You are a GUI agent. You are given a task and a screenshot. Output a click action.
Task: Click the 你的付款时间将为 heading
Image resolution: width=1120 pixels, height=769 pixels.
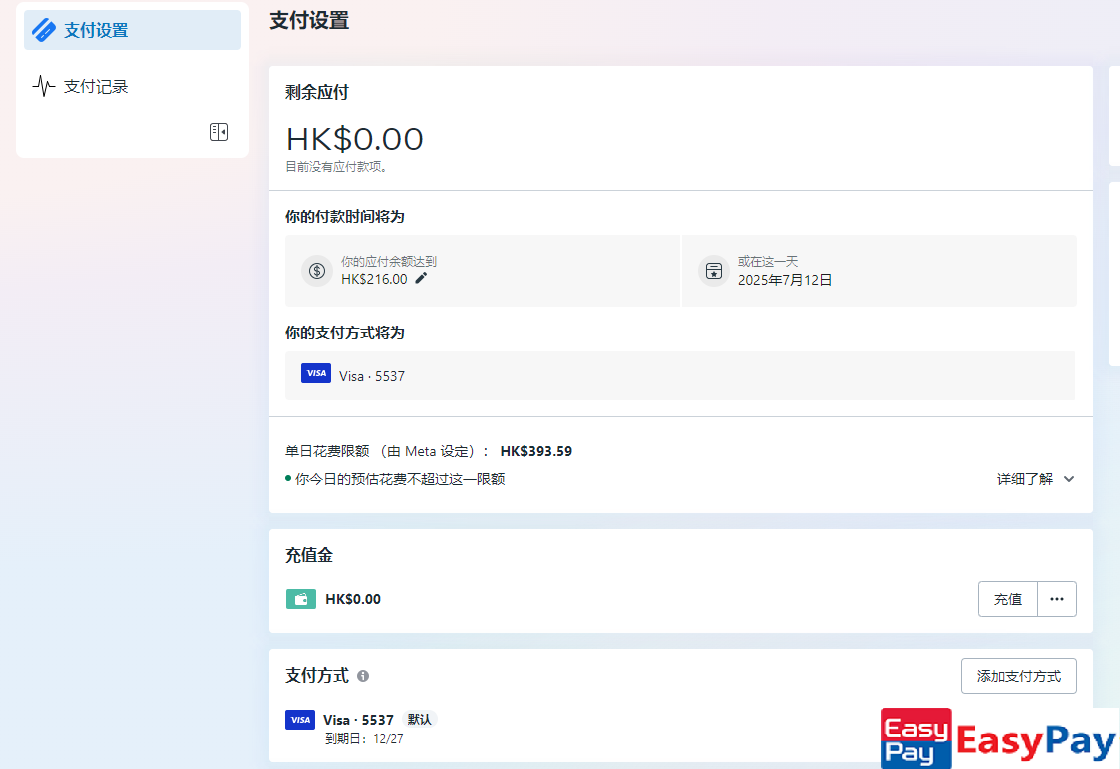(345, 216)
